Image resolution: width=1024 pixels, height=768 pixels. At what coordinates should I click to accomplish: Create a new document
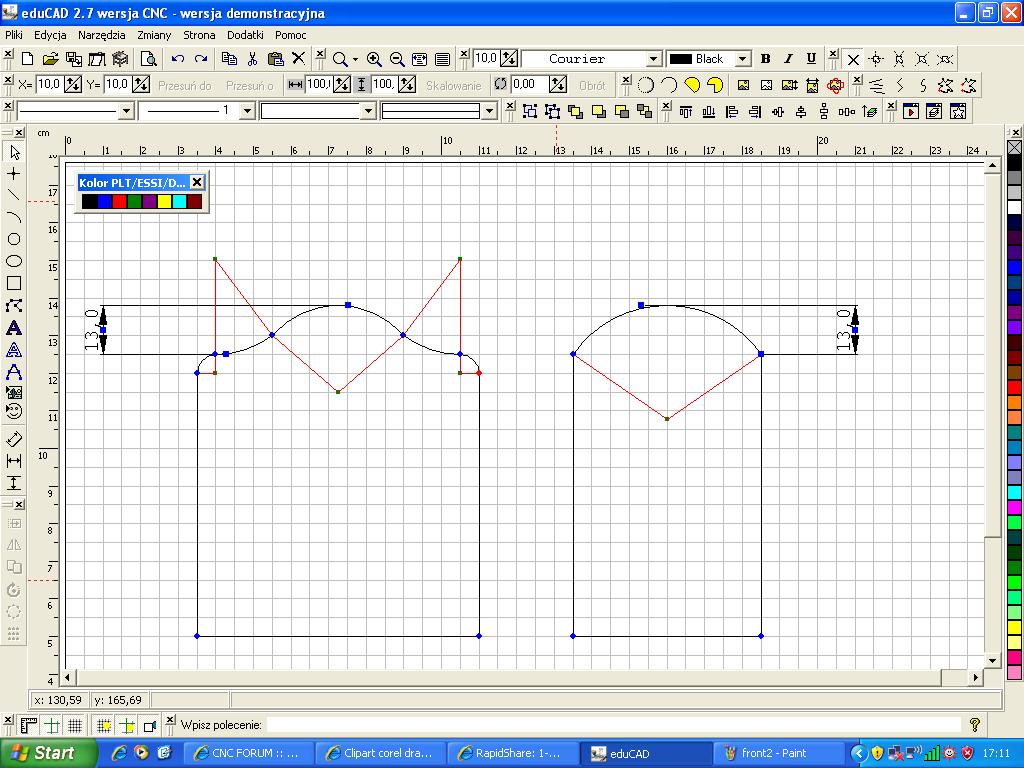pyautogui.click(x=27, y=59)
